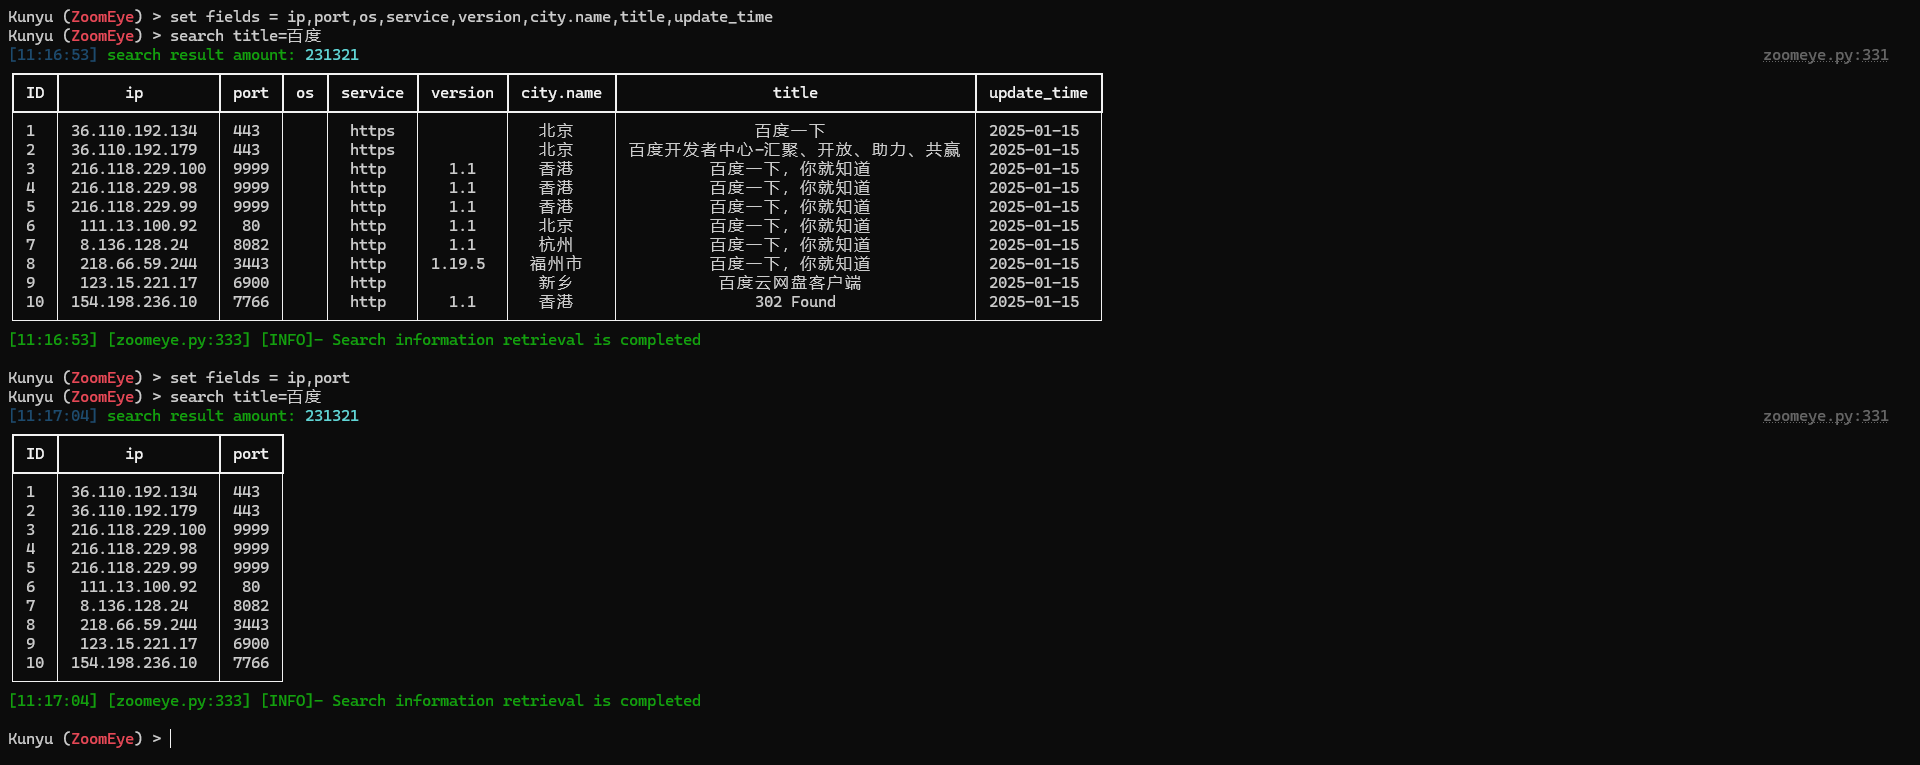Click the 'os' column header
Viewport: 1920px width, 765px height.
tap(305, 93)
